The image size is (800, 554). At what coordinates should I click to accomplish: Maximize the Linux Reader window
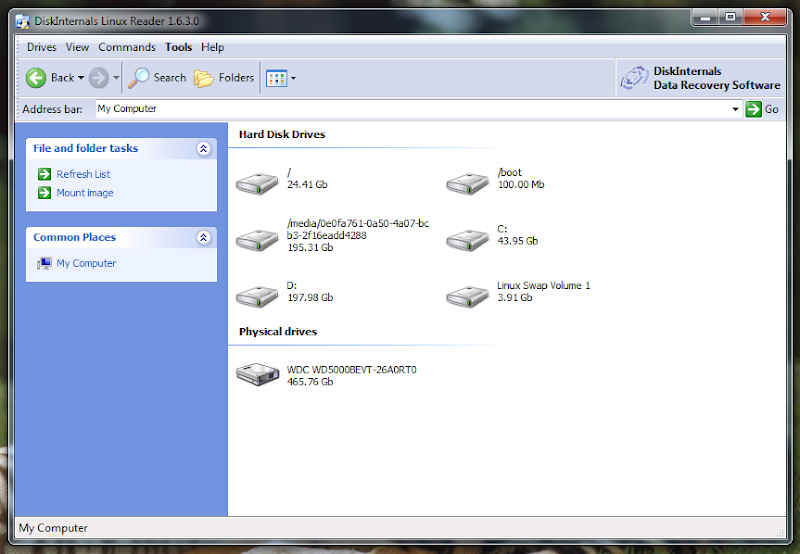[731, 17]
